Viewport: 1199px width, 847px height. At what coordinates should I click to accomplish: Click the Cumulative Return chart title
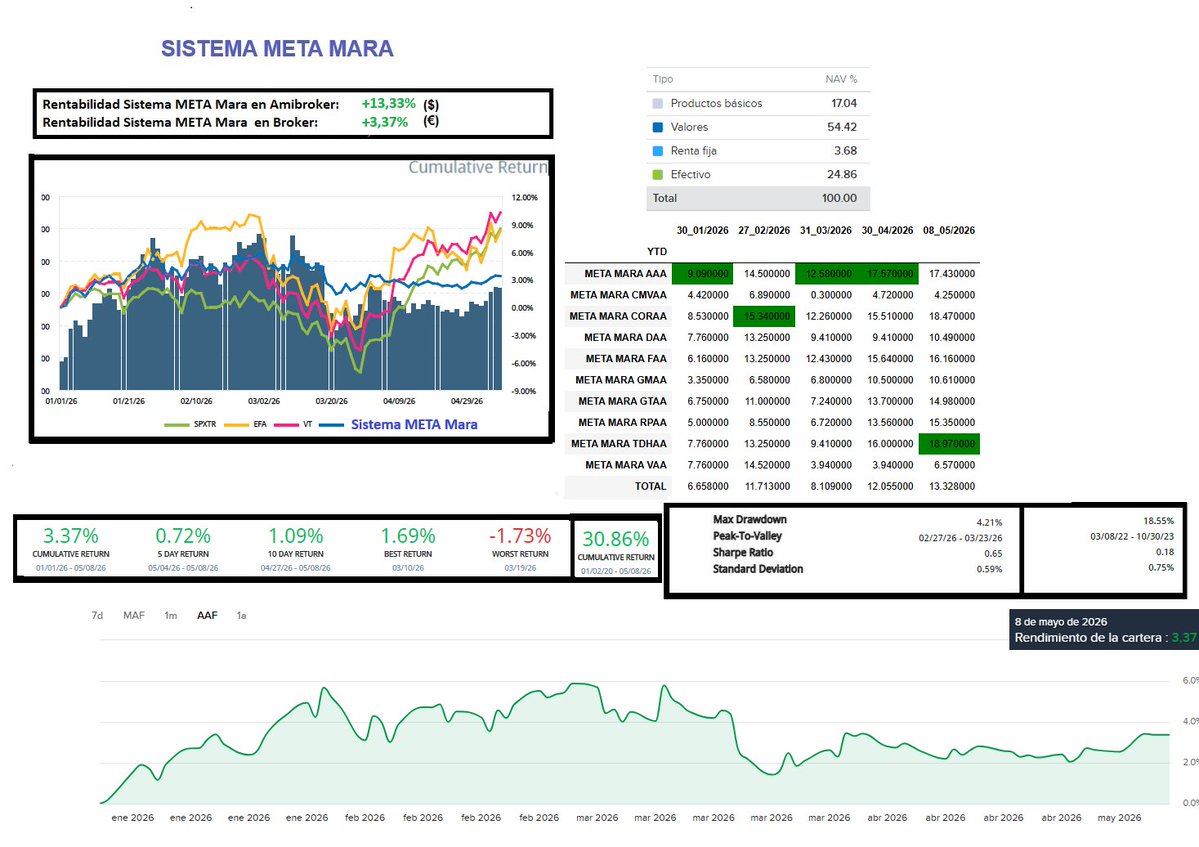click(x=478, y=167)
